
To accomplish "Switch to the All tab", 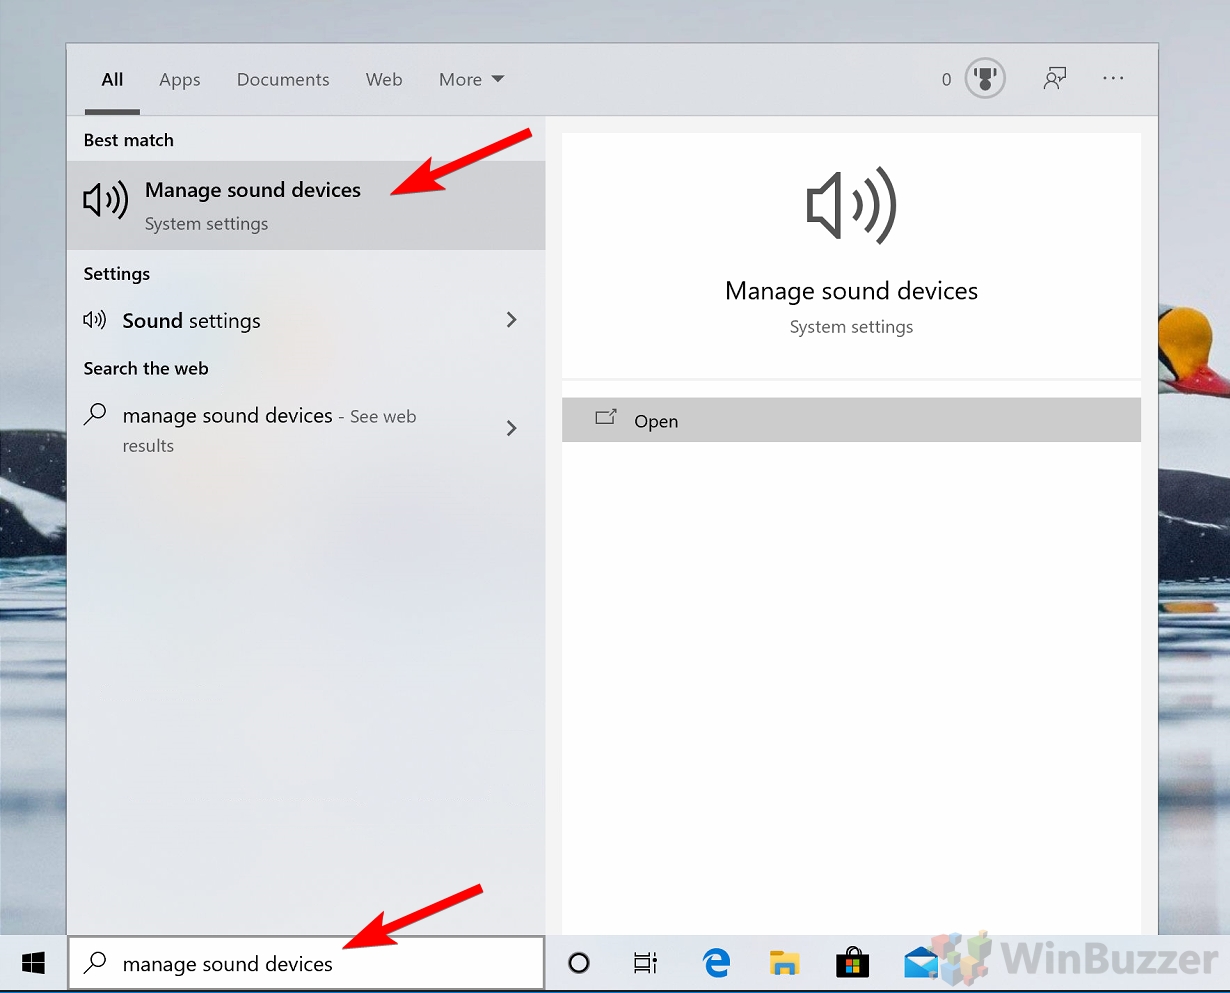I will coord(112,79).
